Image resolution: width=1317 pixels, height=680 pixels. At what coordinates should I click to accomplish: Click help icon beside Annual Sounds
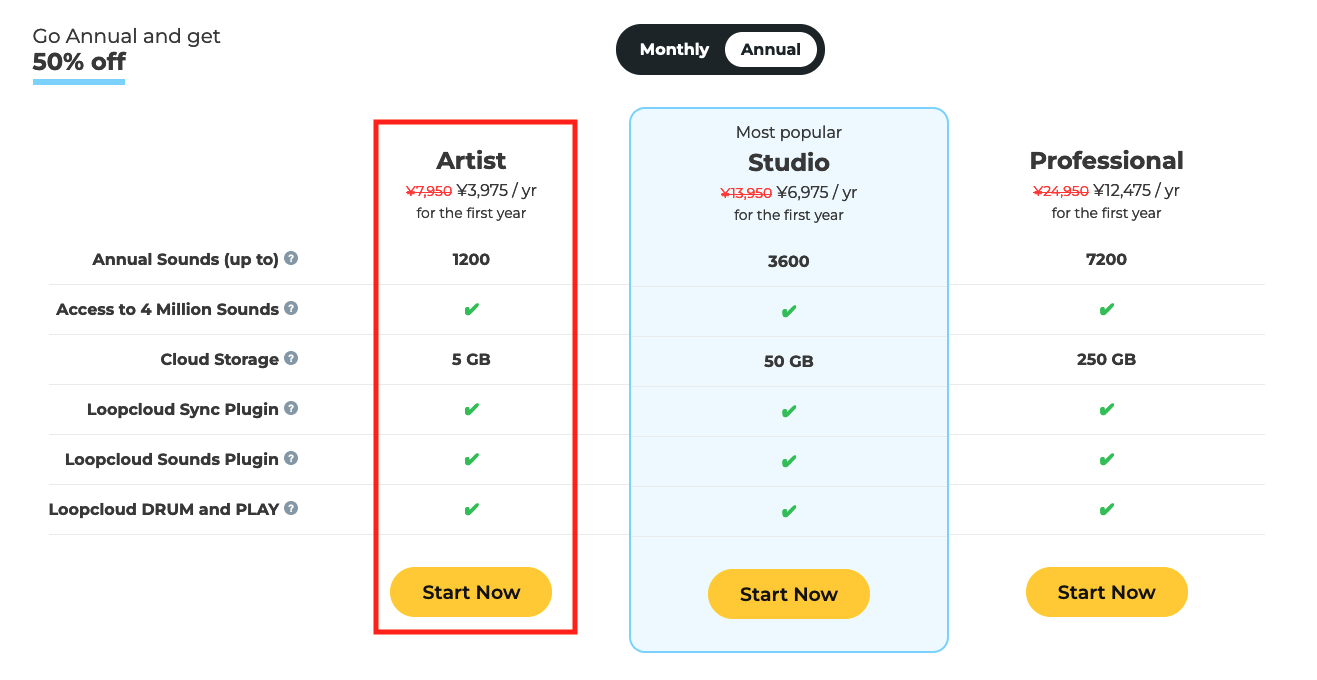click(x=291, y=258)
